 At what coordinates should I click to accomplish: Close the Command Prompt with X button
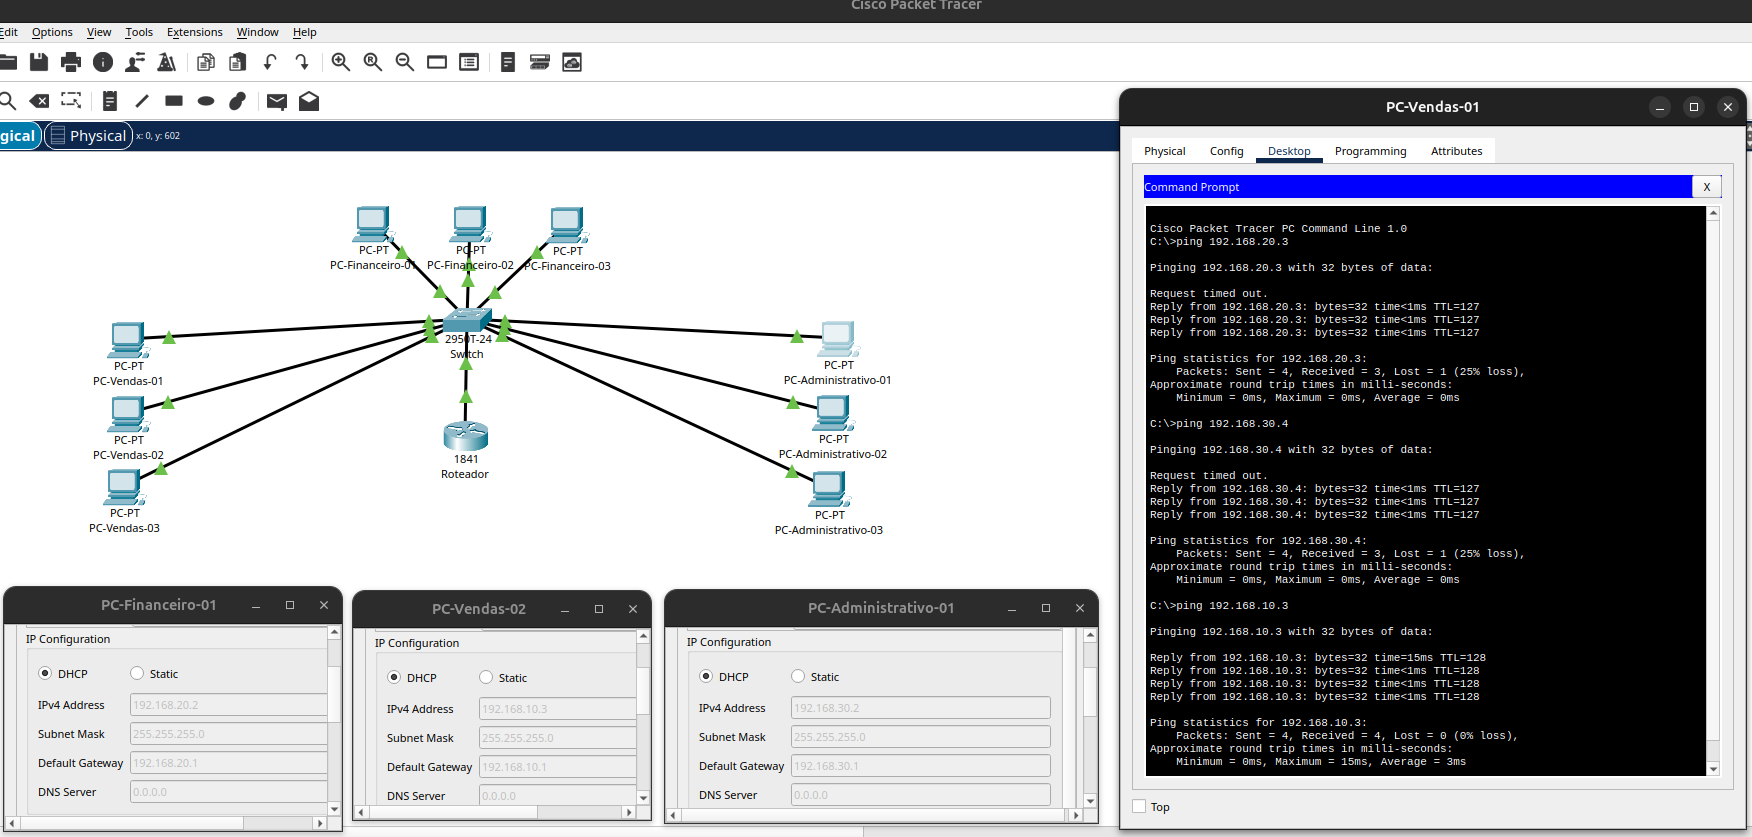[x=1707, y=187]
